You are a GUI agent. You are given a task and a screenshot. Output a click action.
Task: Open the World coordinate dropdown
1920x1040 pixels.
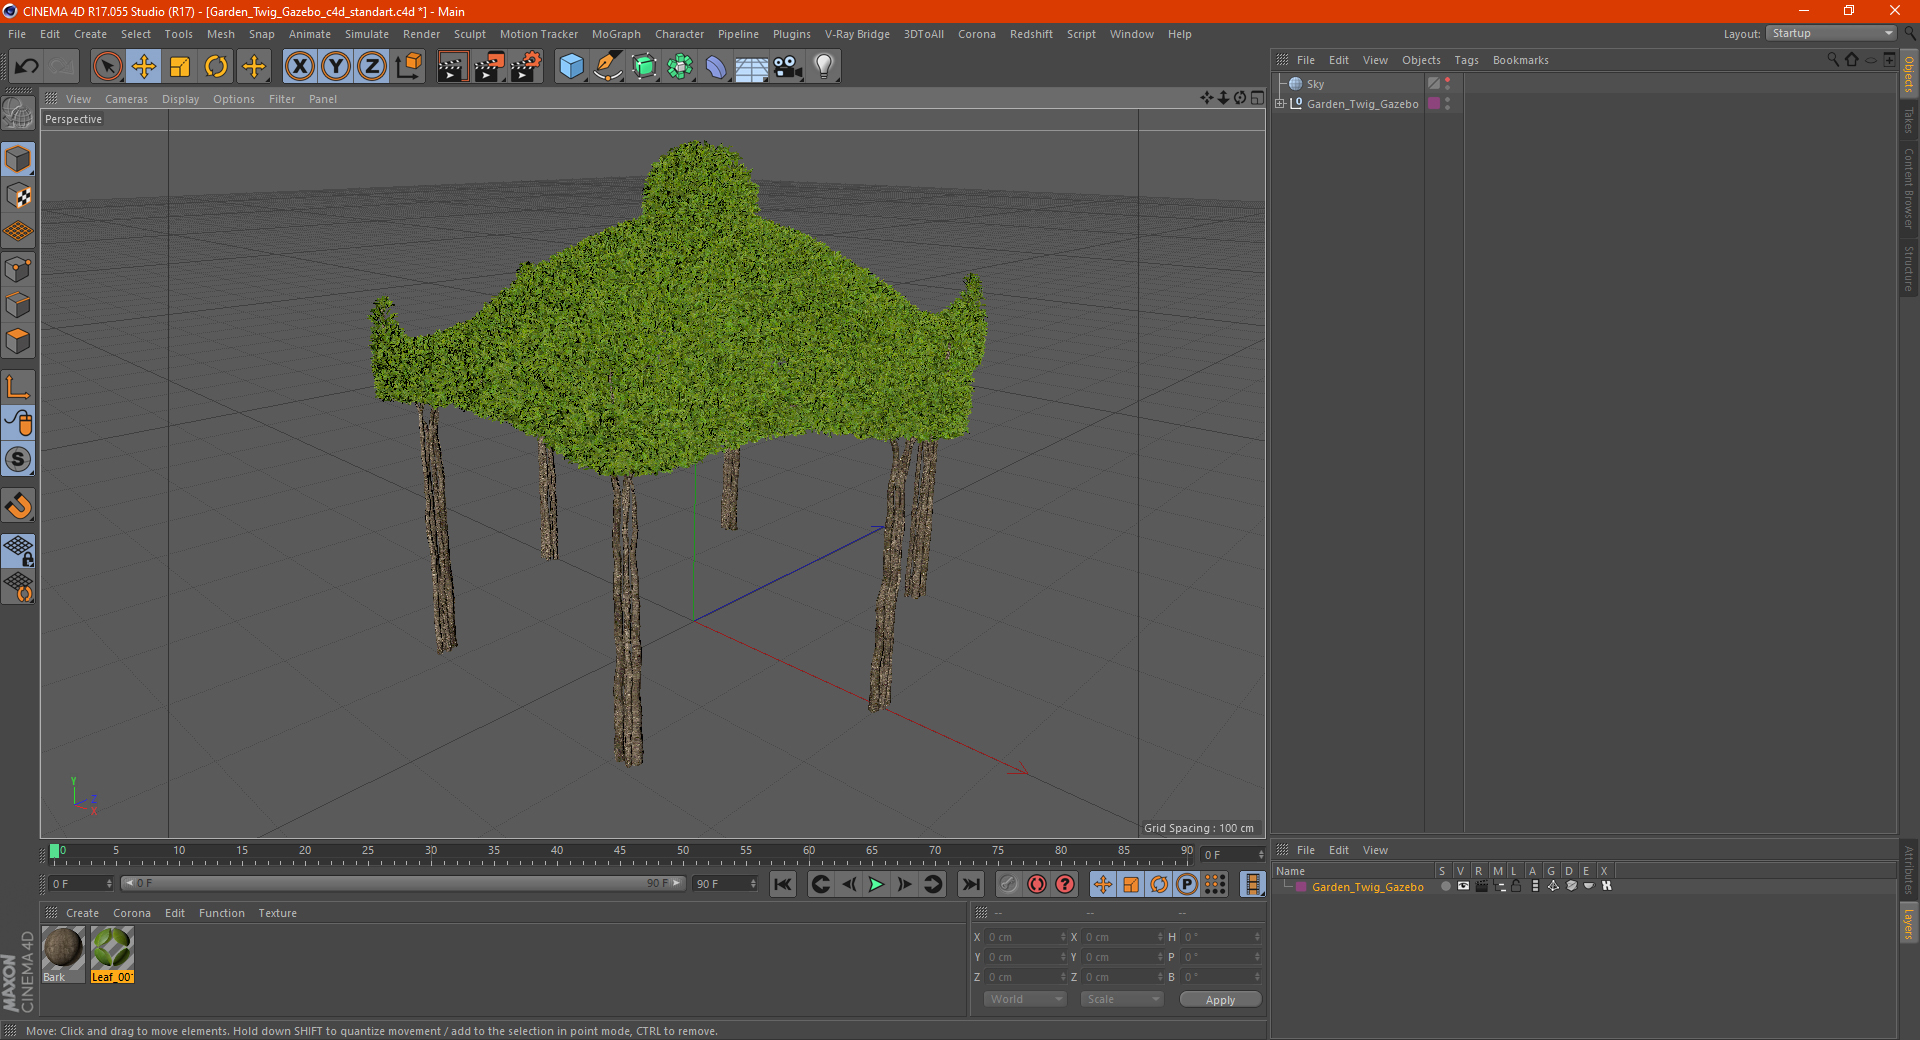(x=1025, y=999)
